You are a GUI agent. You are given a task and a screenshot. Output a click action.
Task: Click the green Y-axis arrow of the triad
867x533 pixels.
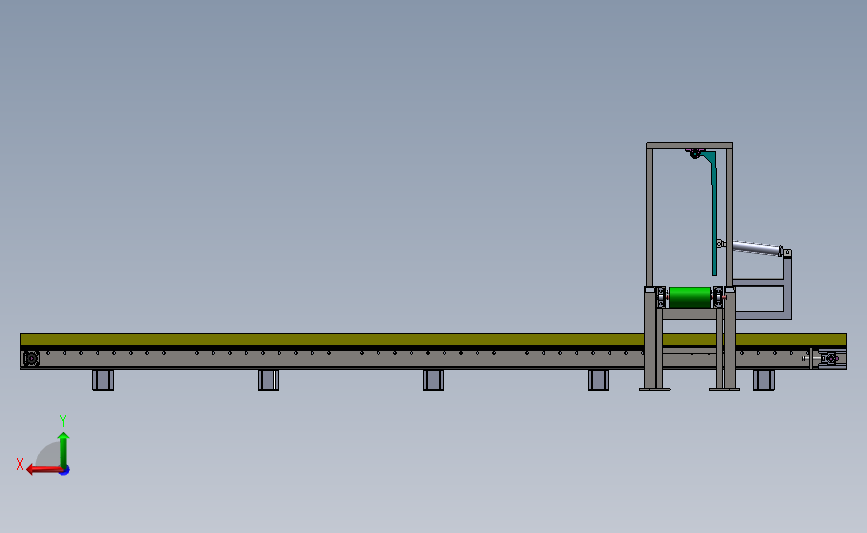[64, 451]
